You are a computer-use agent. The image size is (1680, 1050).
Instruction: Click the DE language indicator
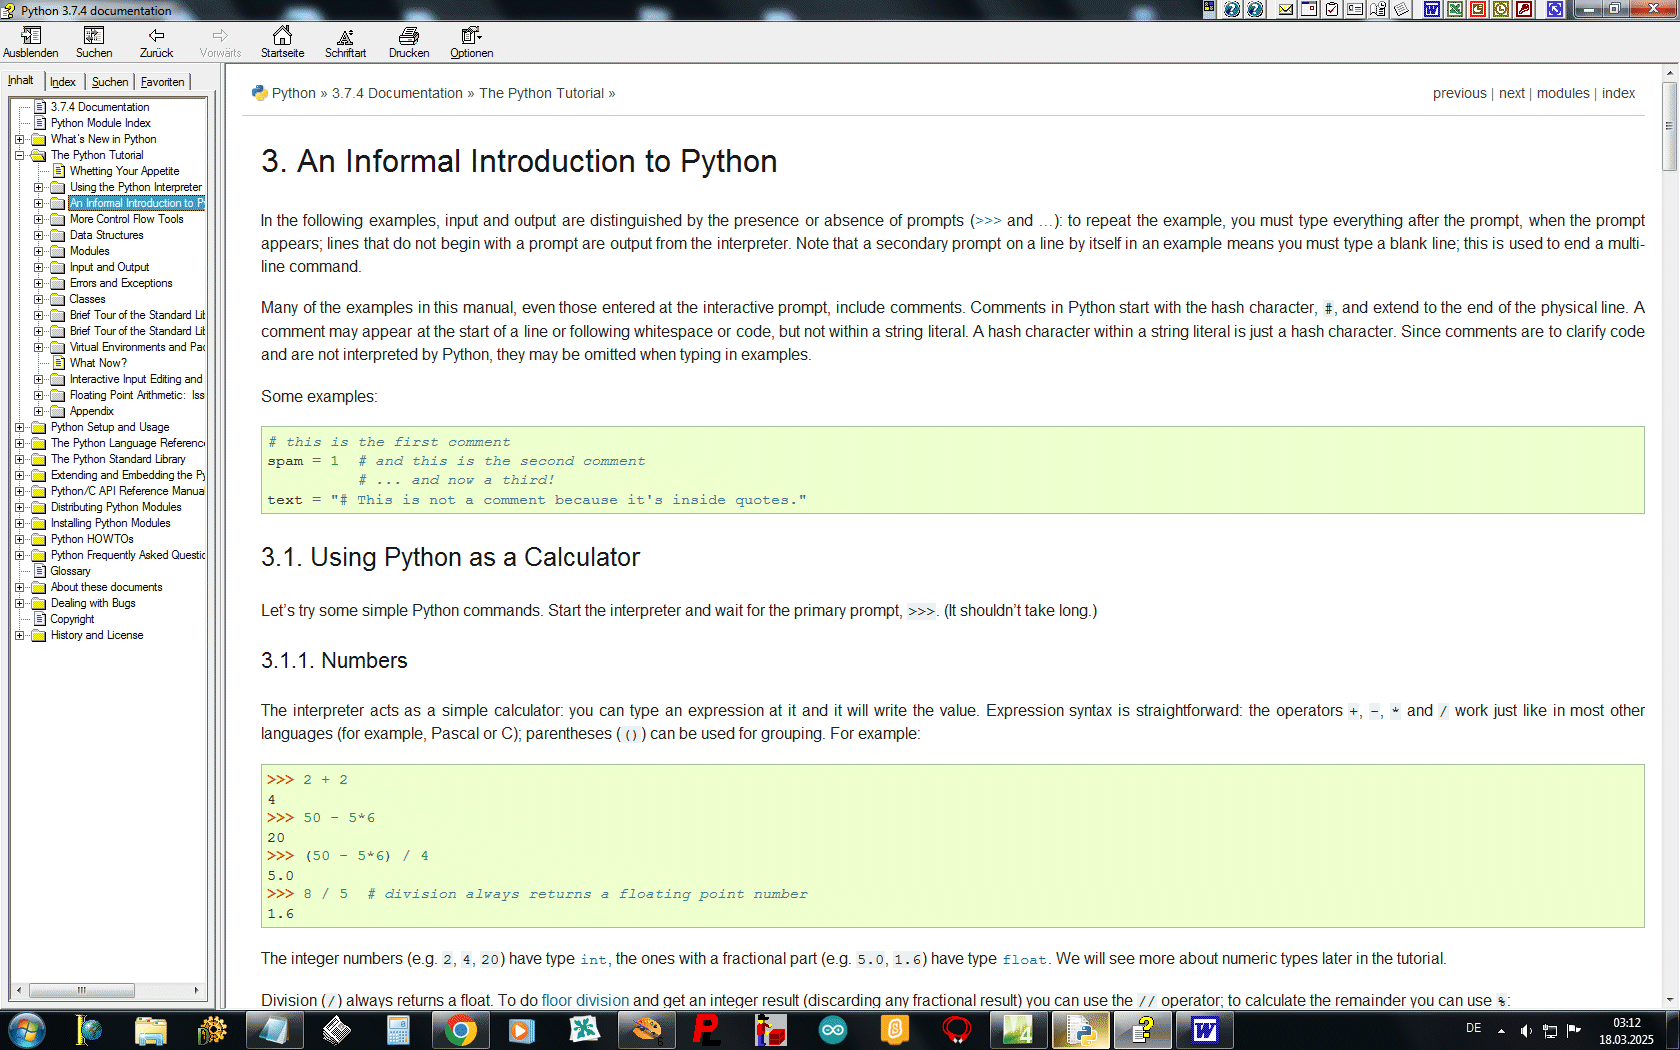[1473, 1028]
